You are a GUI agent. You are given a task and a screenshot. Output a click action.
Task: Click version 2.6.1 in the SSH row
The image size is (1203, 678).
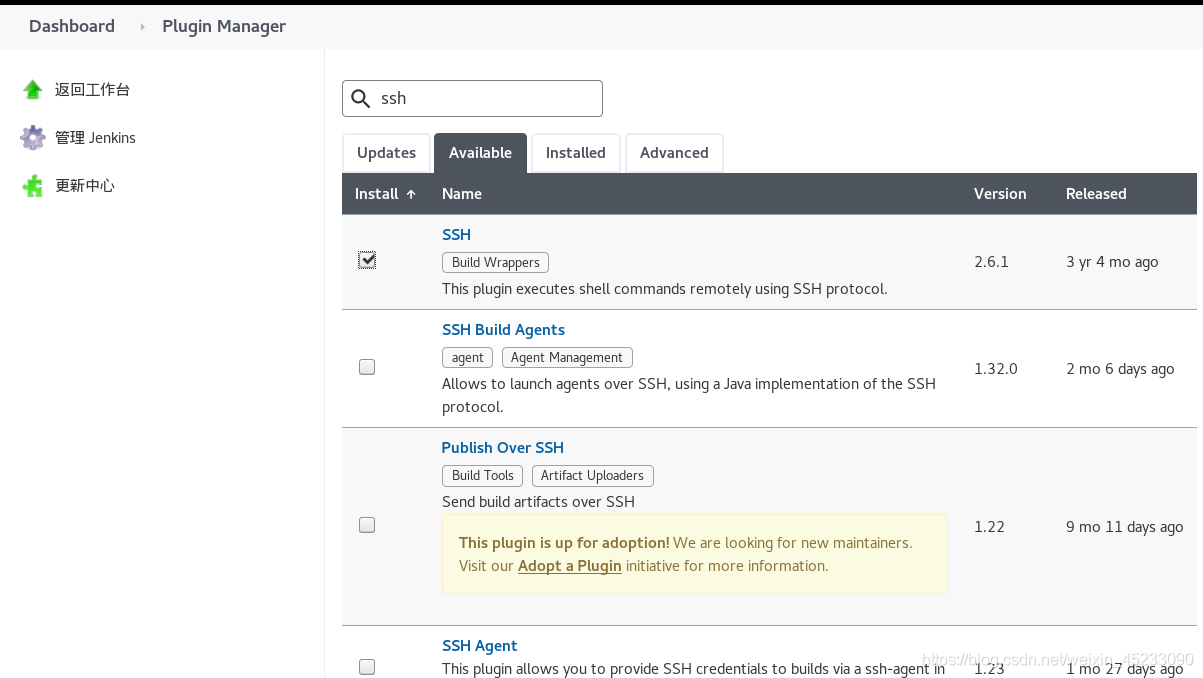[991, 262]
